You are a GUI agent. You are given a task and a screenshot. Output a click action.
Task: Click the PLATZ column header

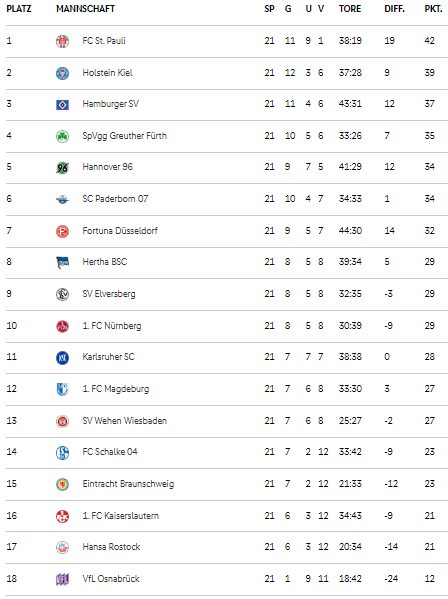pyautogui.click(x=19, y=8)
